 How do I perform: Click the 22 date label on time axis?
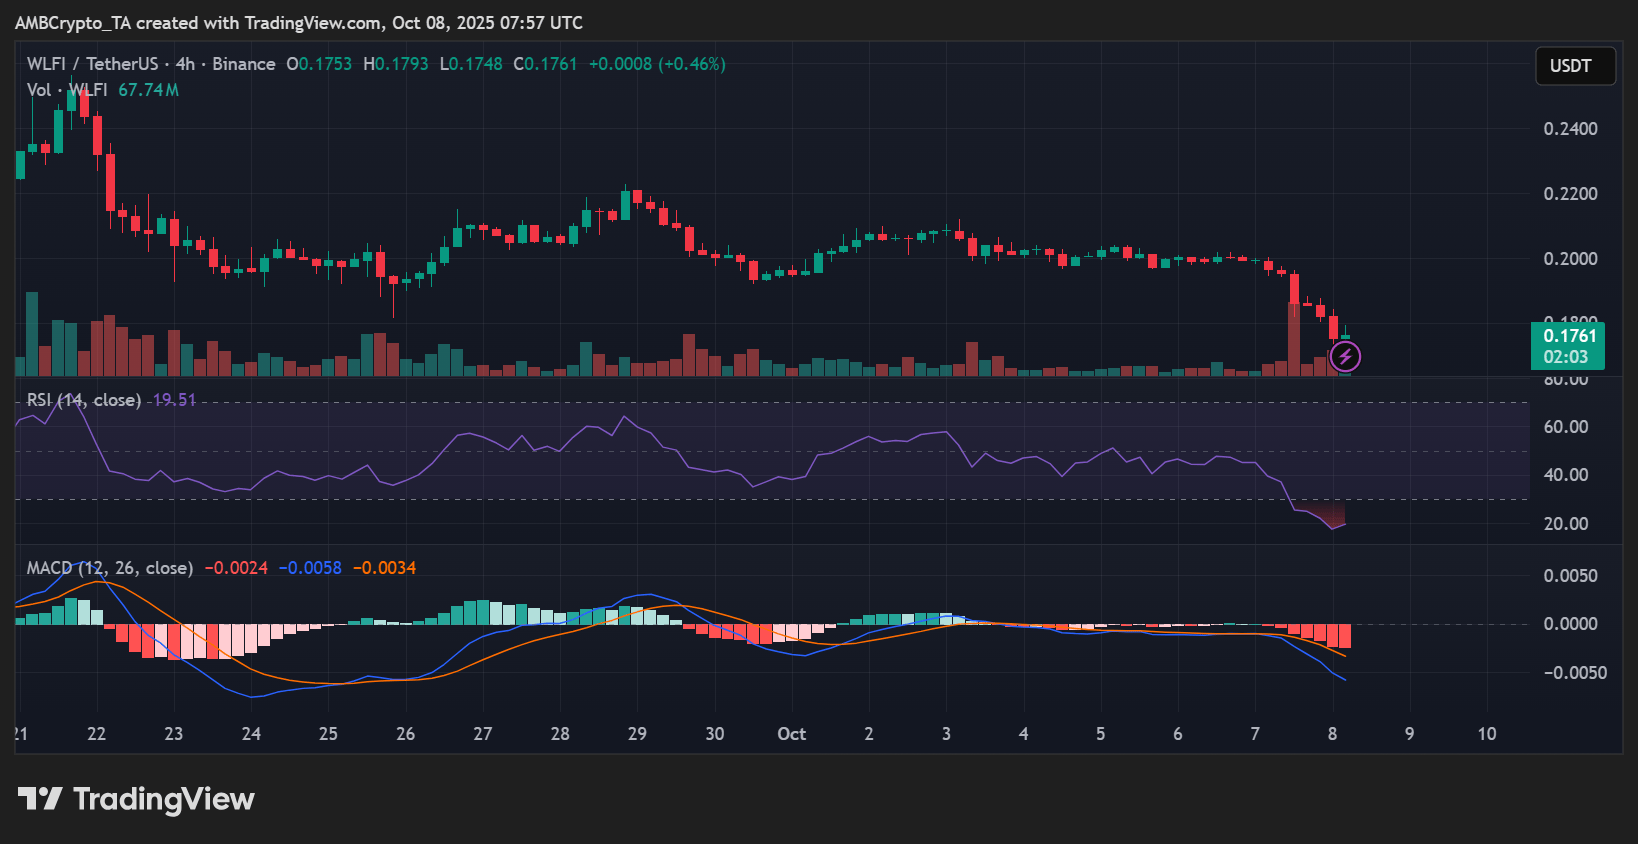[x=96, y=734]
